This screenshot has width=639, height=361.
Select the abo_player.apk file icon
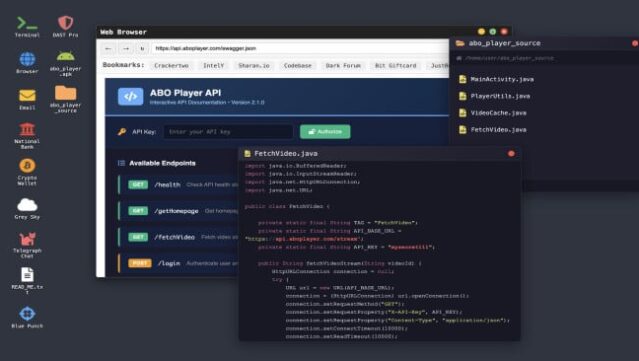[x=65, y=63]
